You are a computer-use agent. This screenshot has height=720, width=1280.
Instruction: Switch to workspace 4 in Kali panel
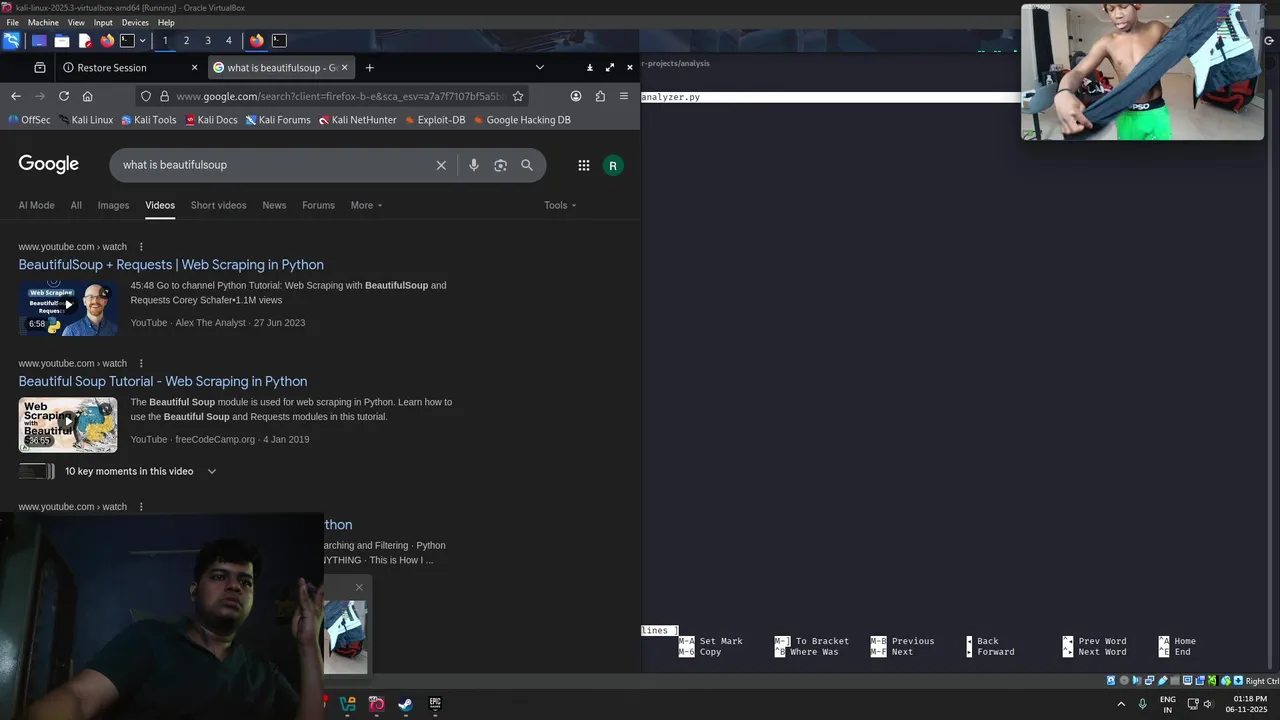tap(229, 41)
